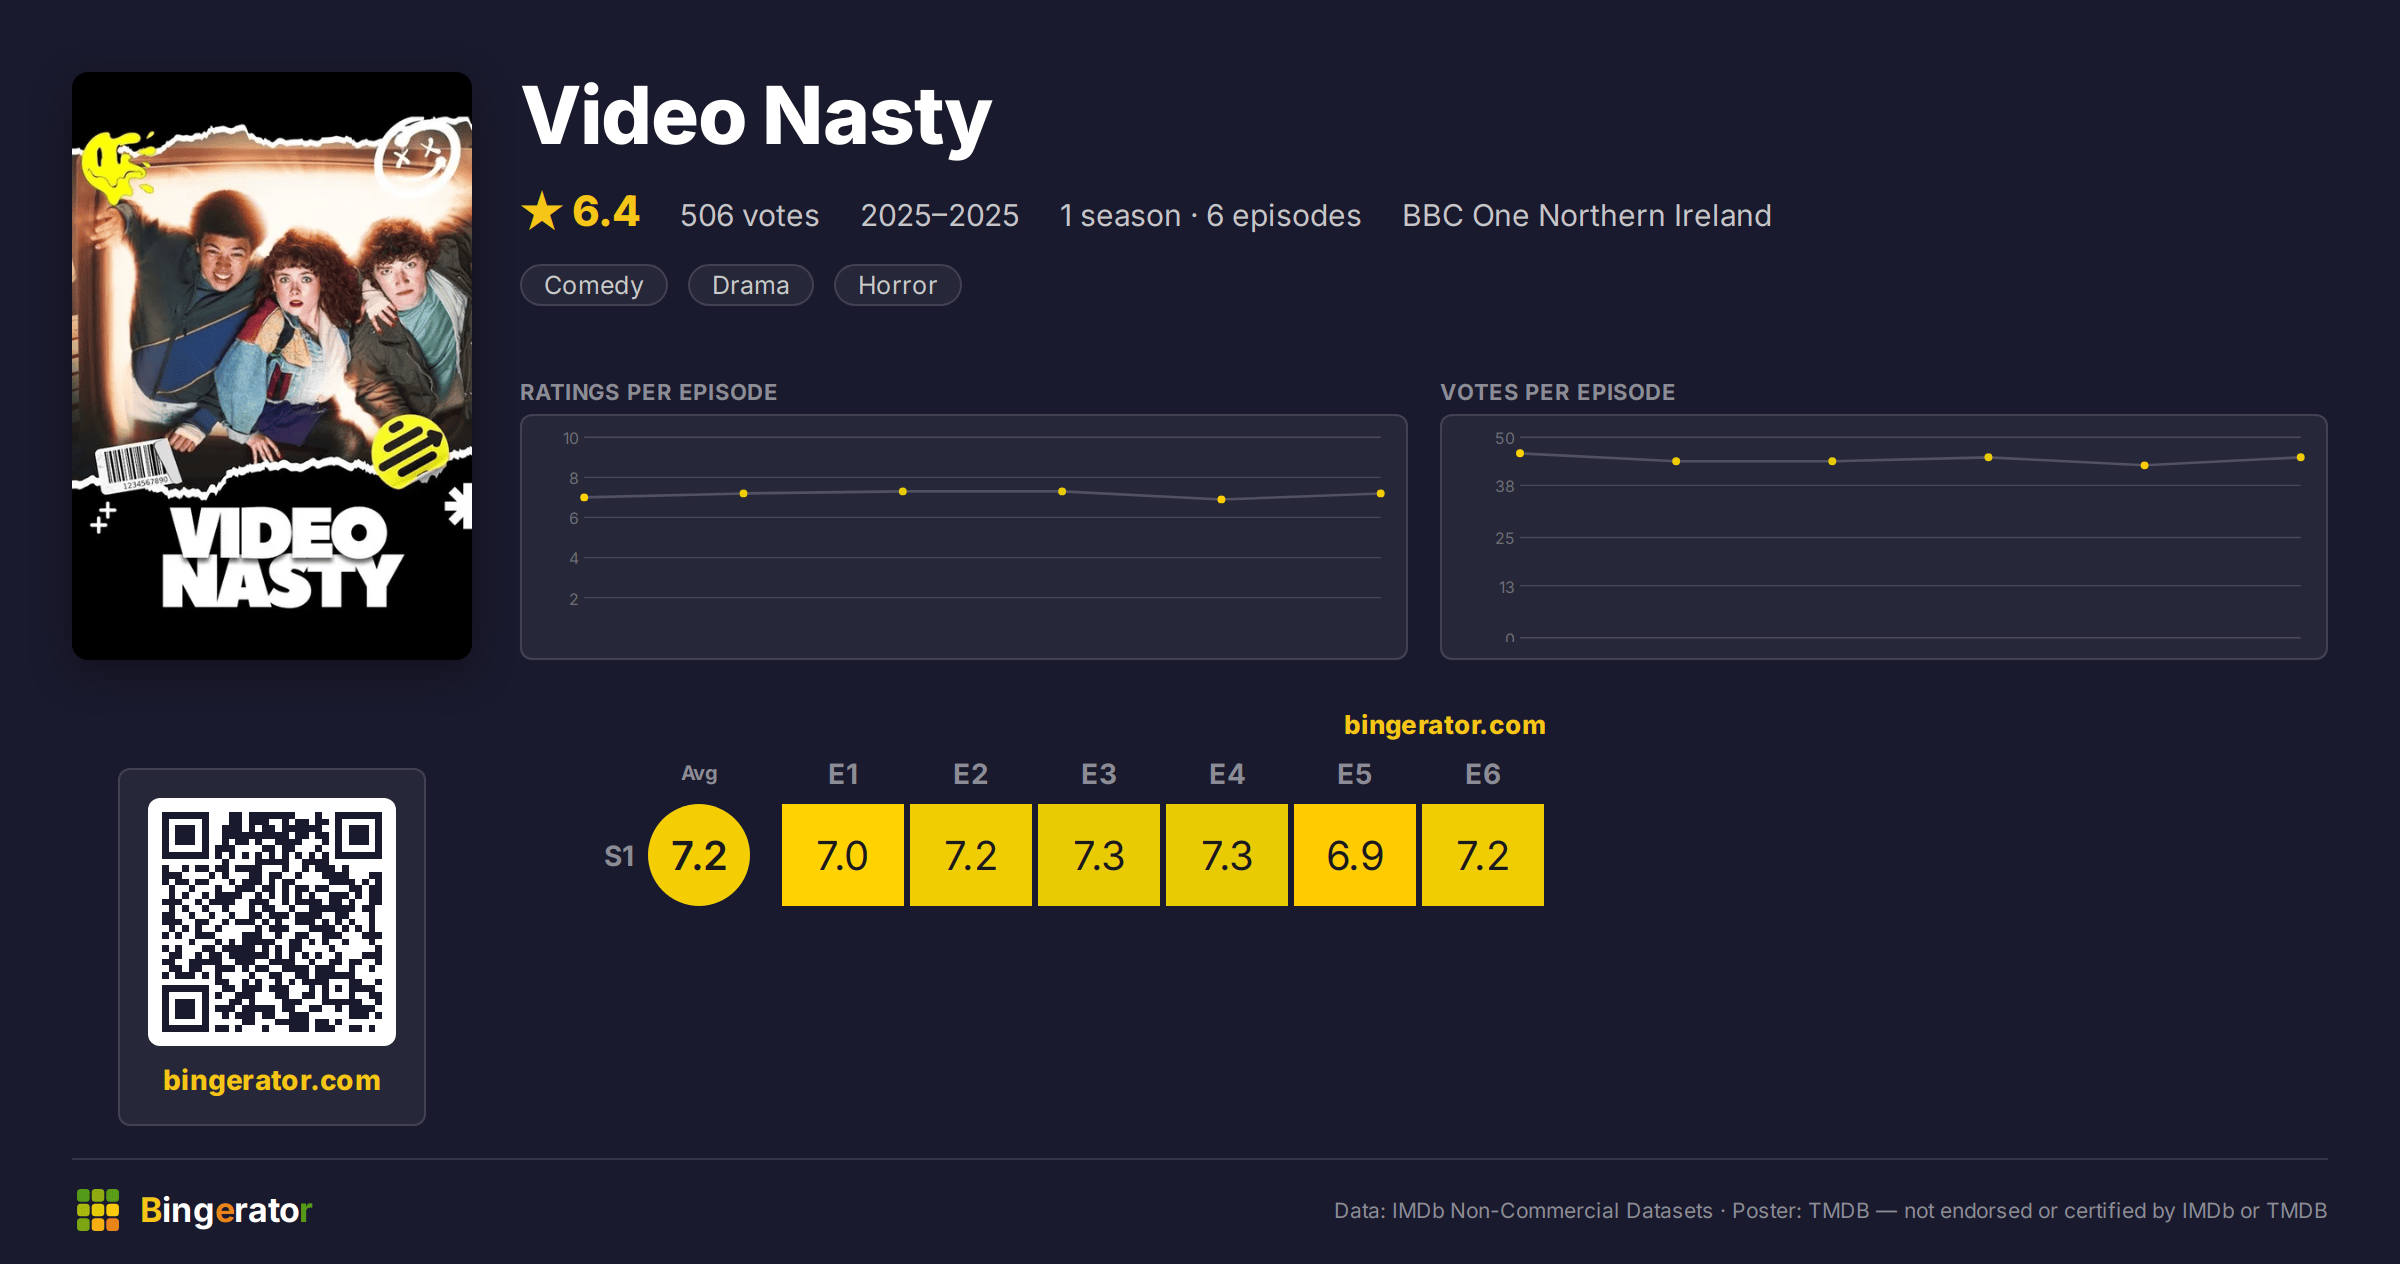Click the Bingerator grid logo icon

tap(98, 1210)
